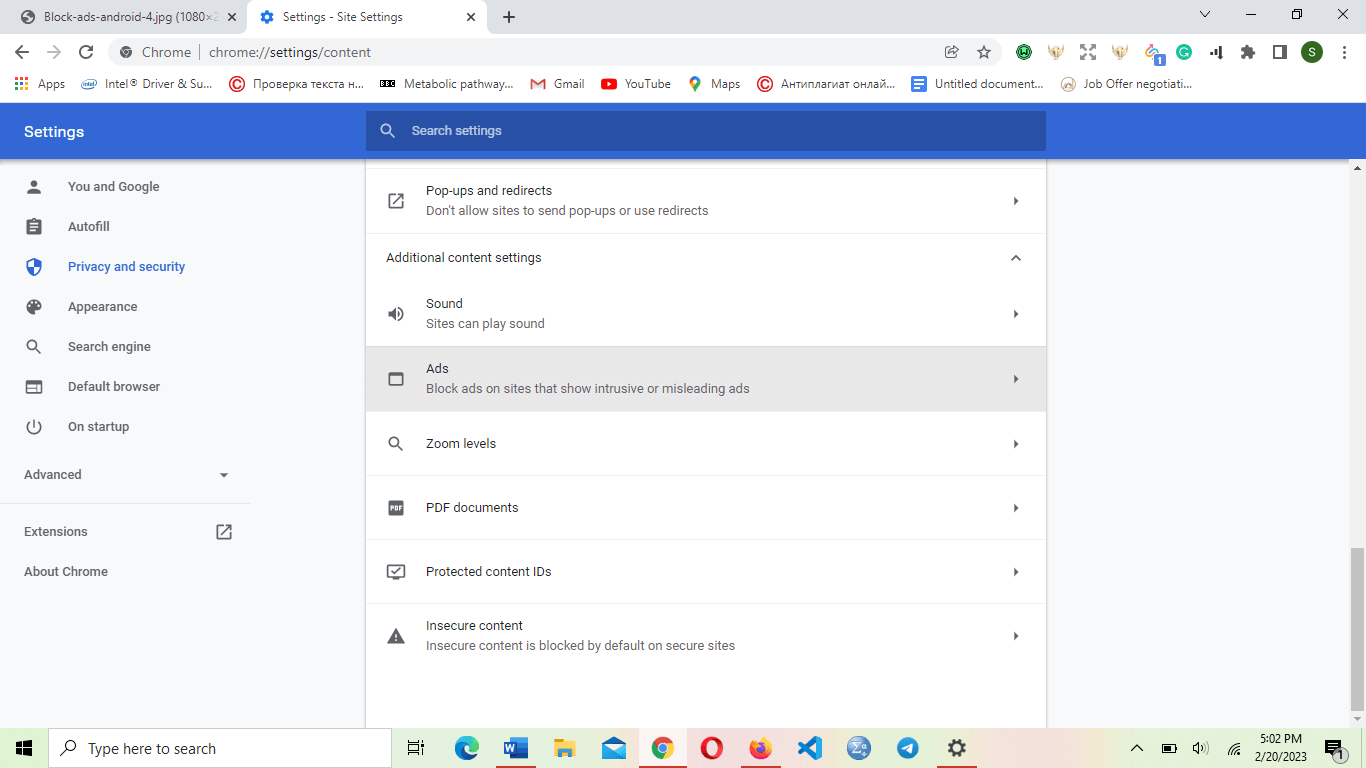1366x768 pixels.
Task: Click the Pop-ups and redirects icon
Action: click(396, 201)
